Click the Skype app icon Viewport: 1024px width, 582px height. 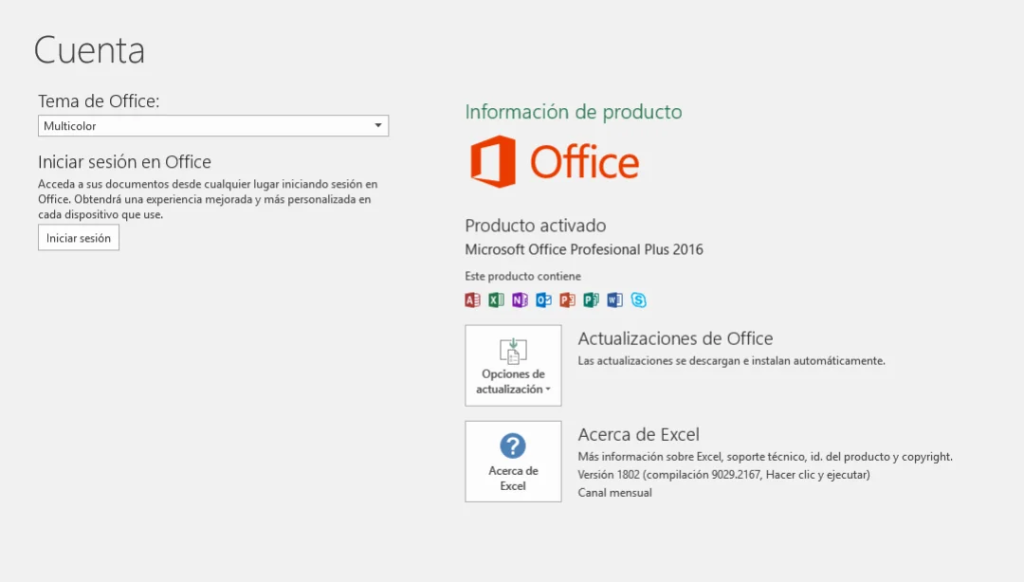click(639, 300)
